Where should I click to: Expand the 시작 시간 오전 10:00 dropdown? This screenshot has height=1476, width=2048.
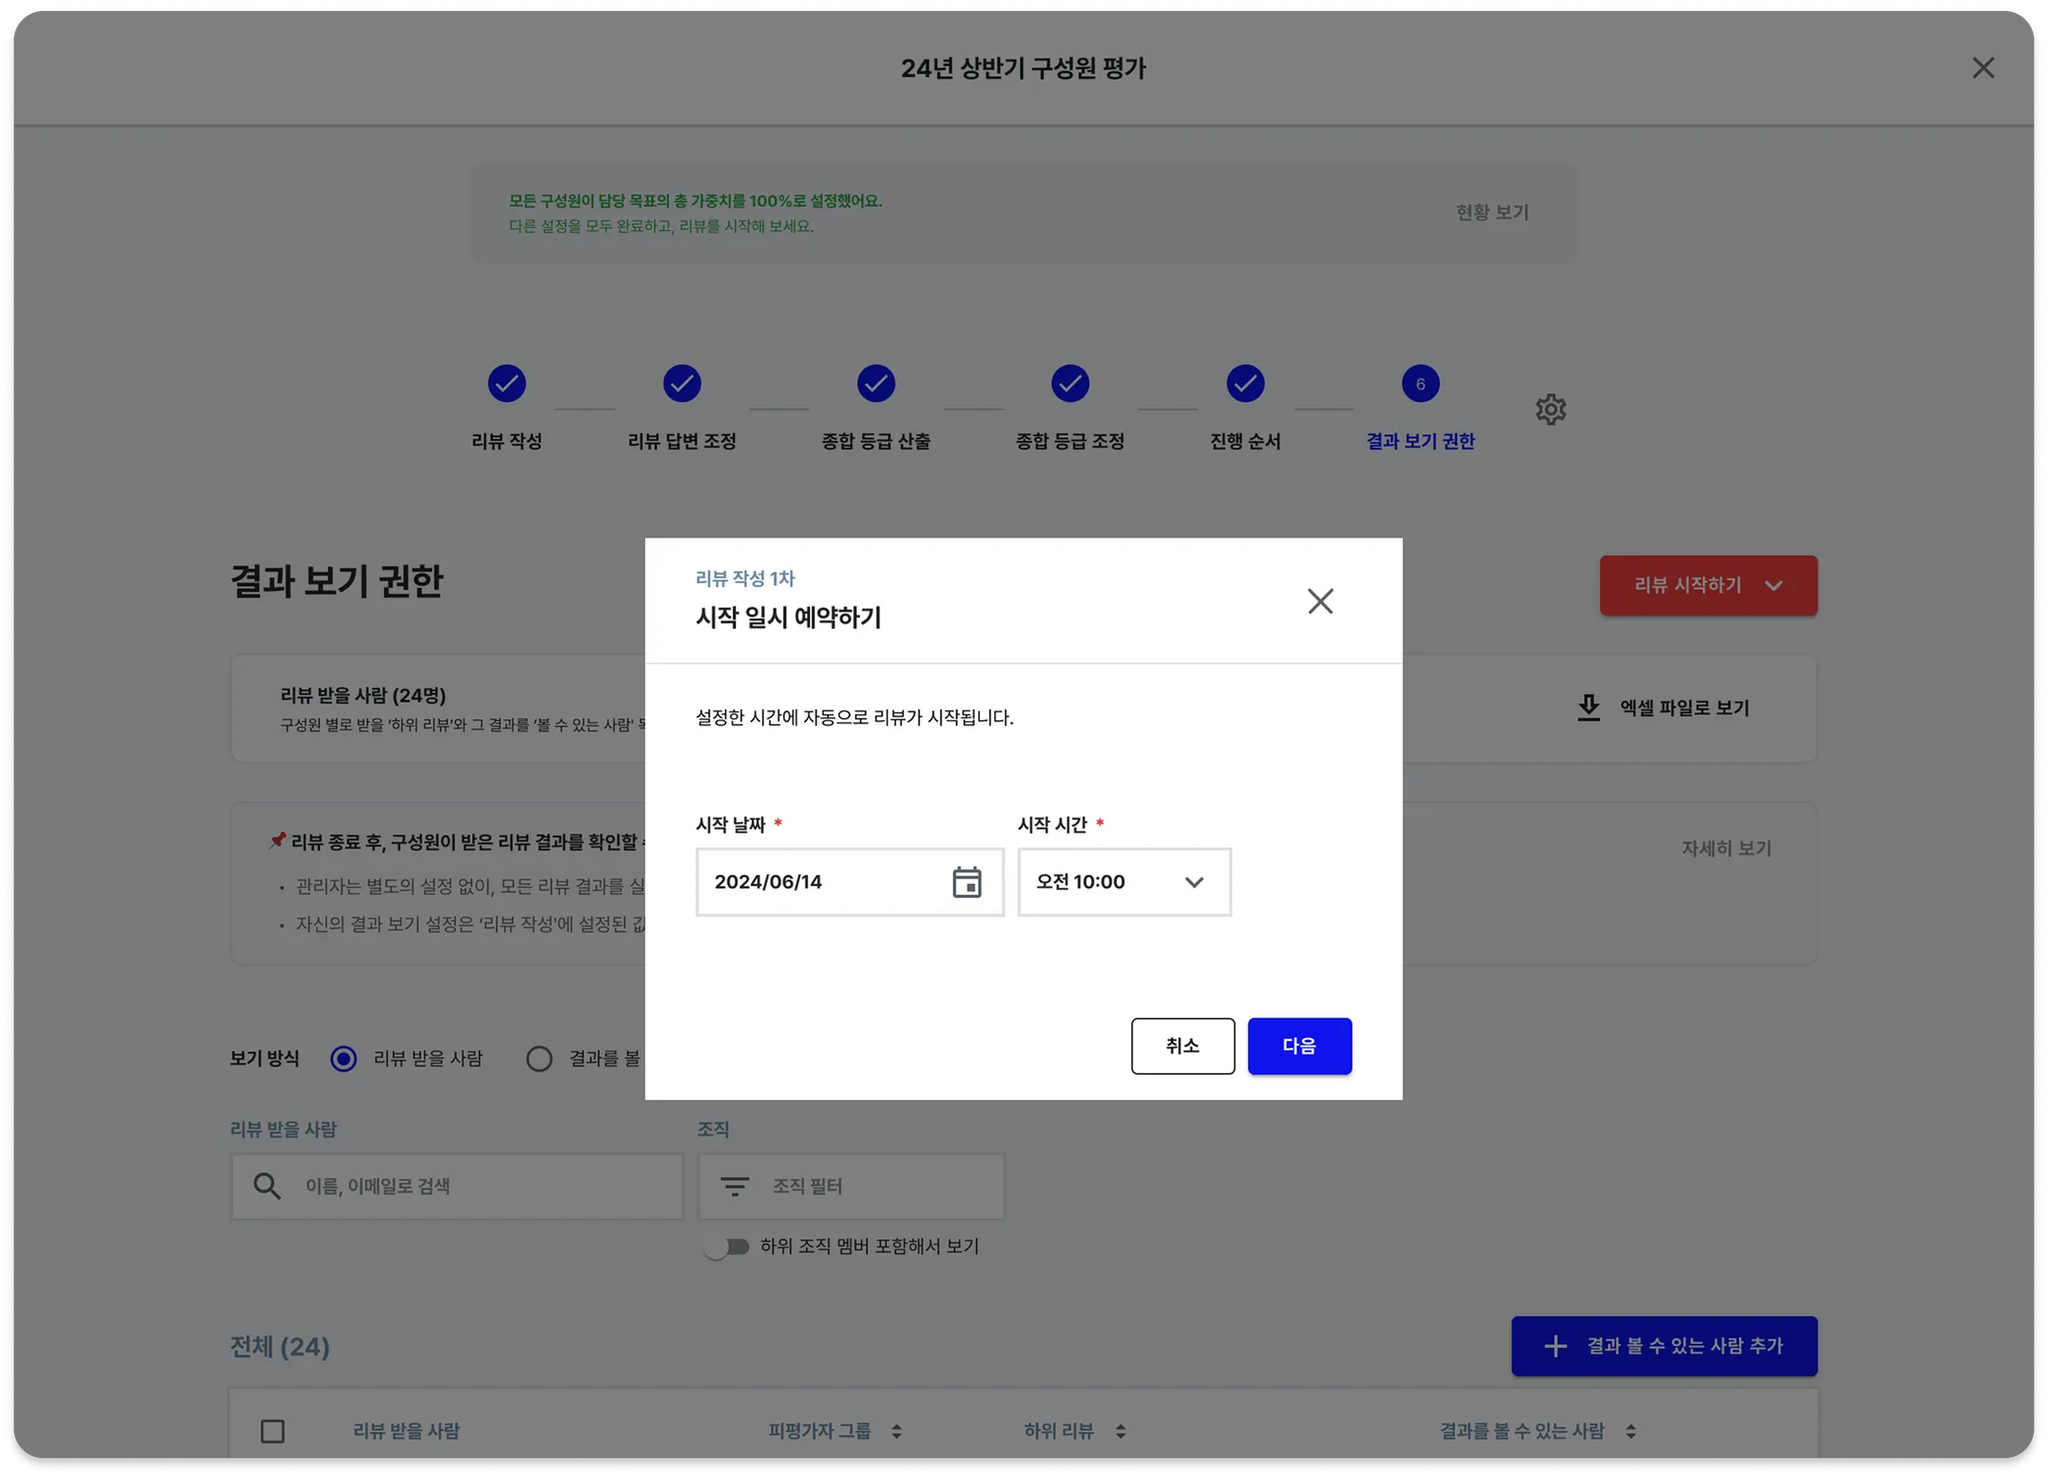tap(1124, 882)
